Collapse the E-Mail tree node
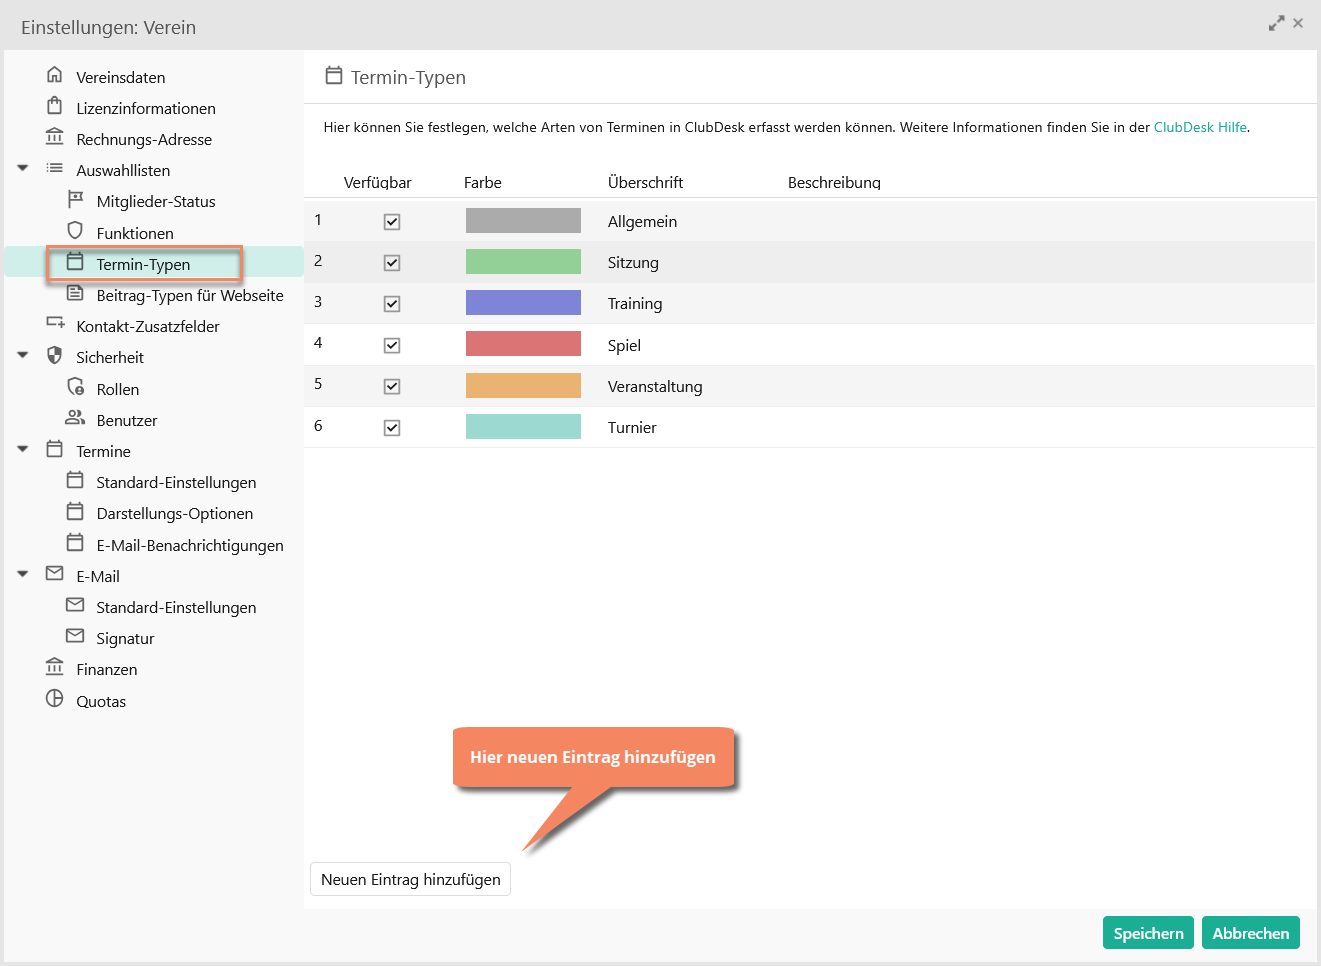The width and height of the screenshot is (1321, 966). click(23, 575)
